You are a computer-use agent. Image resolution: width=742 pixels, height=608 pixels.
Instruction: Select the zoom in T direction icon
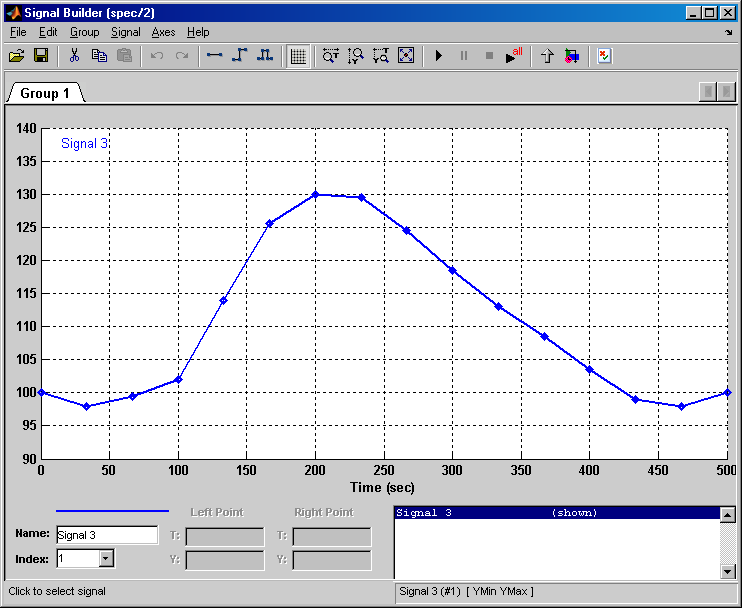(330, 56)
